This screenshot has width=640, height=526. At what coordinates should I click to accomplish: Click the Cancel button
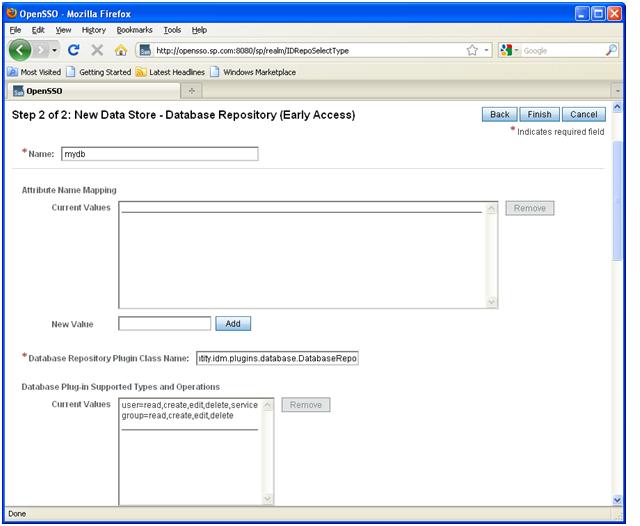point(584,115)
